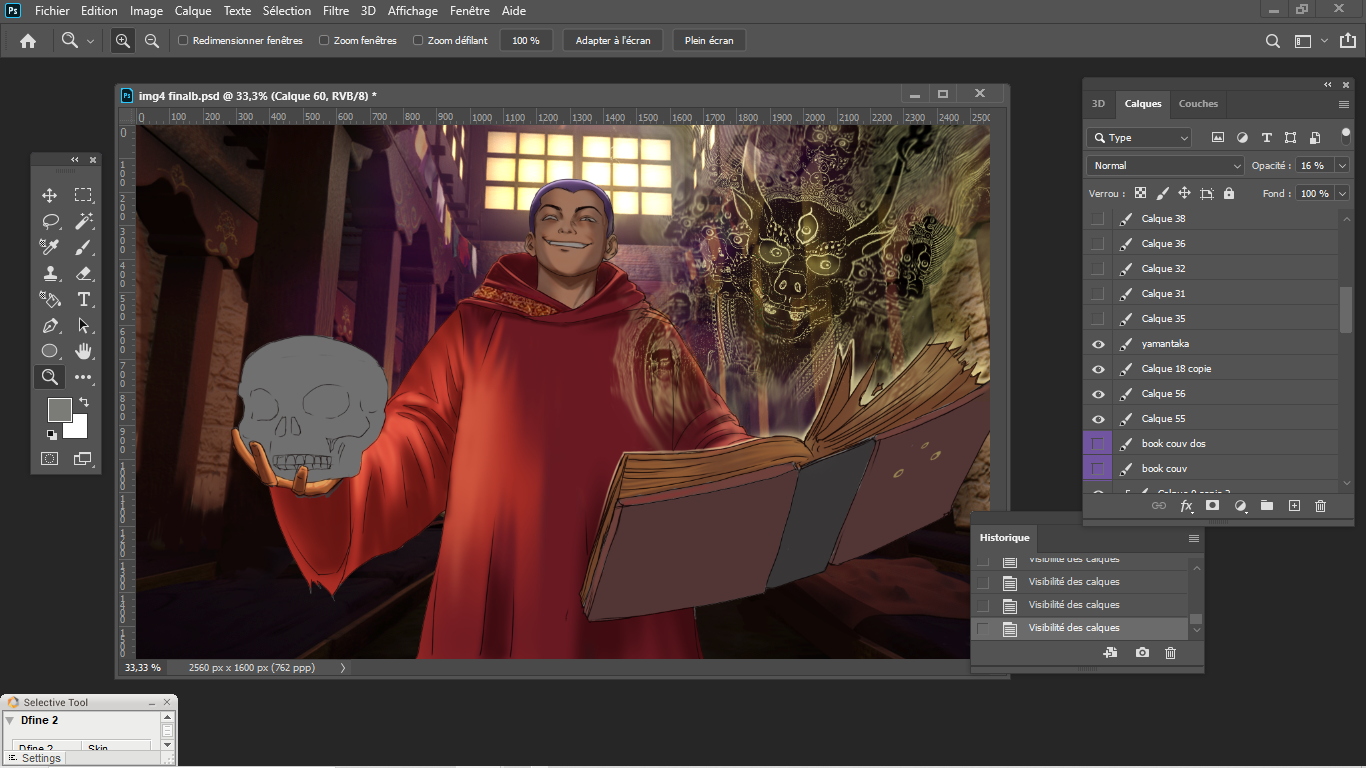This screenshot has width=1366, height=768.
Task: Create a new layer in Calques panel
Action: (x=1294, y=506)
